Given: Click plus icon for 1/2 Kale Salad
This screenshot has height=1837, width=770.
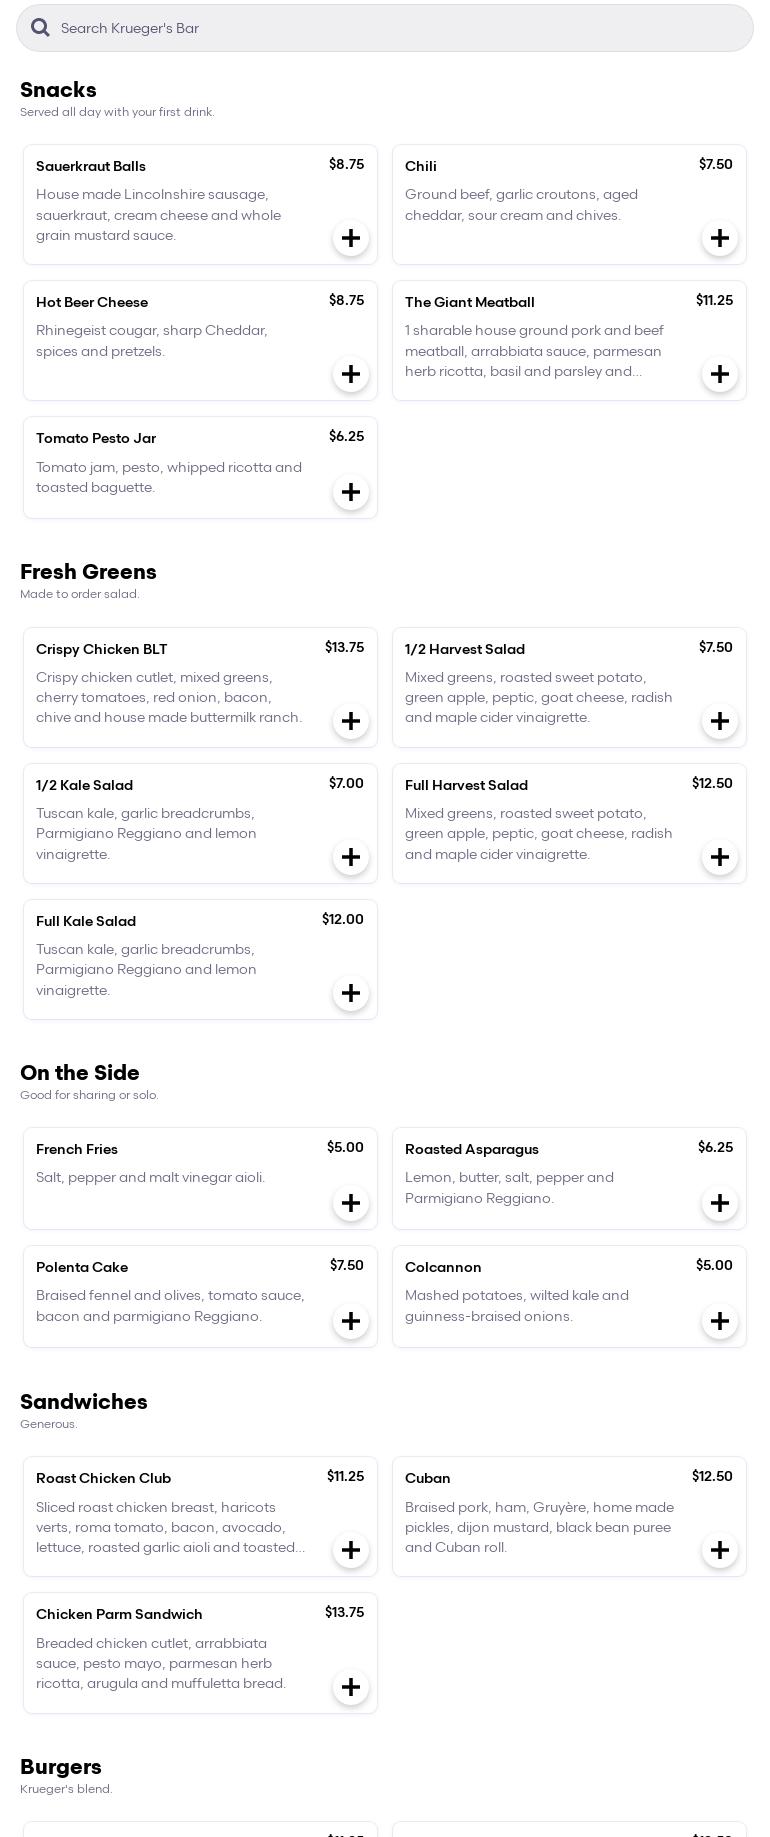Looking at the screenshot, I should (351, 857).
